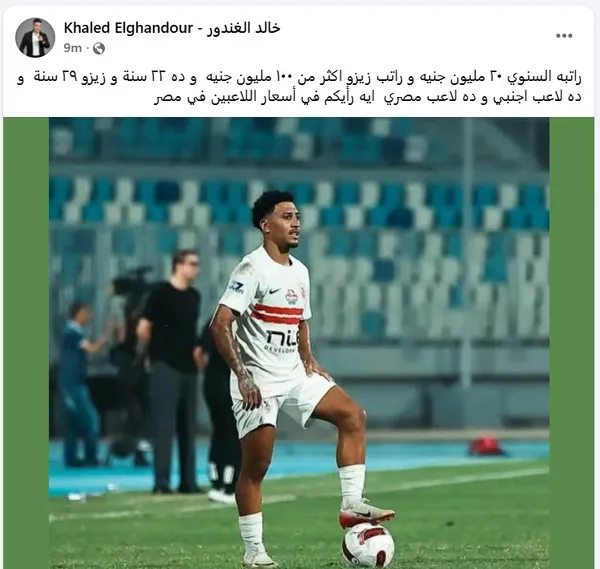
Task: Select the second line of Arabic post text
Action: (x=367, y=97)
